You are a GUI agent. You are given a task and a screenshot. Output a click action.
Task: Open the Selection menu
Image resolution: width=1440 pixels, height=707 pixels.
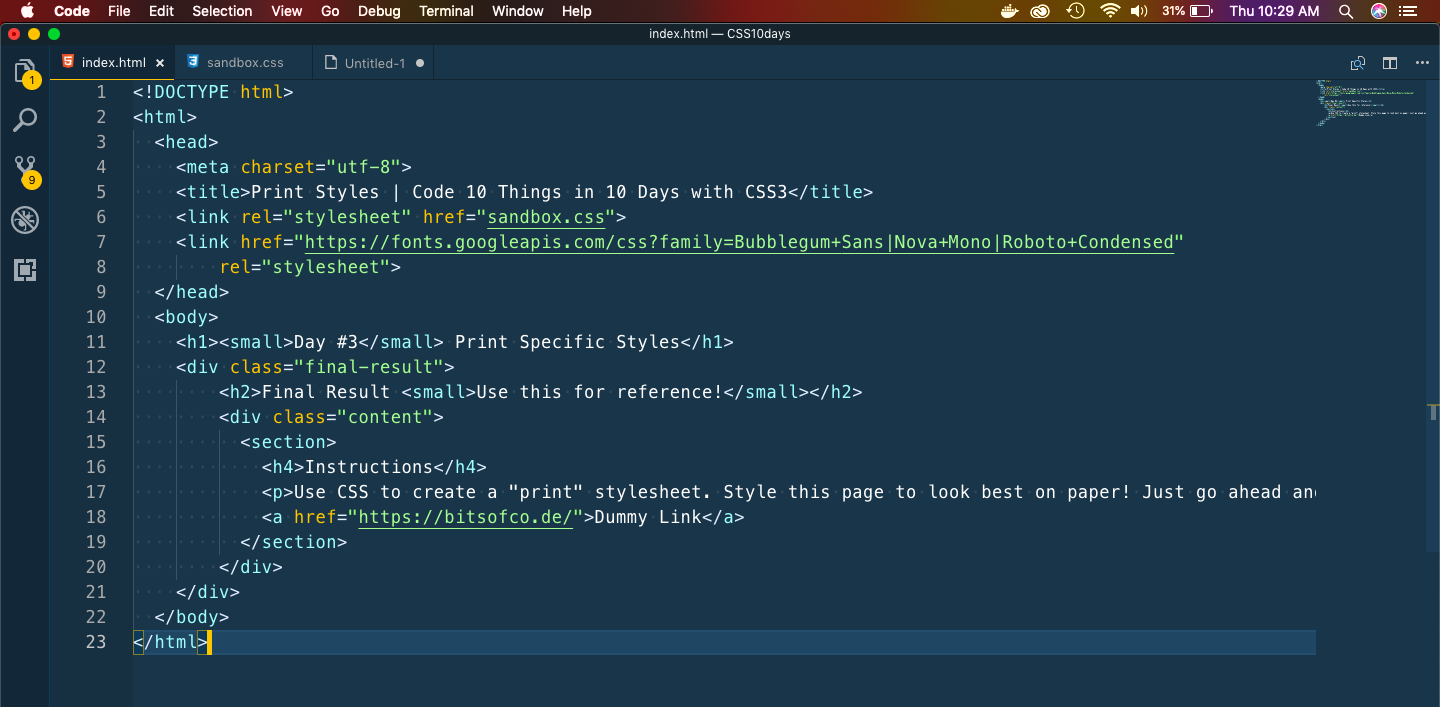click(222, 11)
